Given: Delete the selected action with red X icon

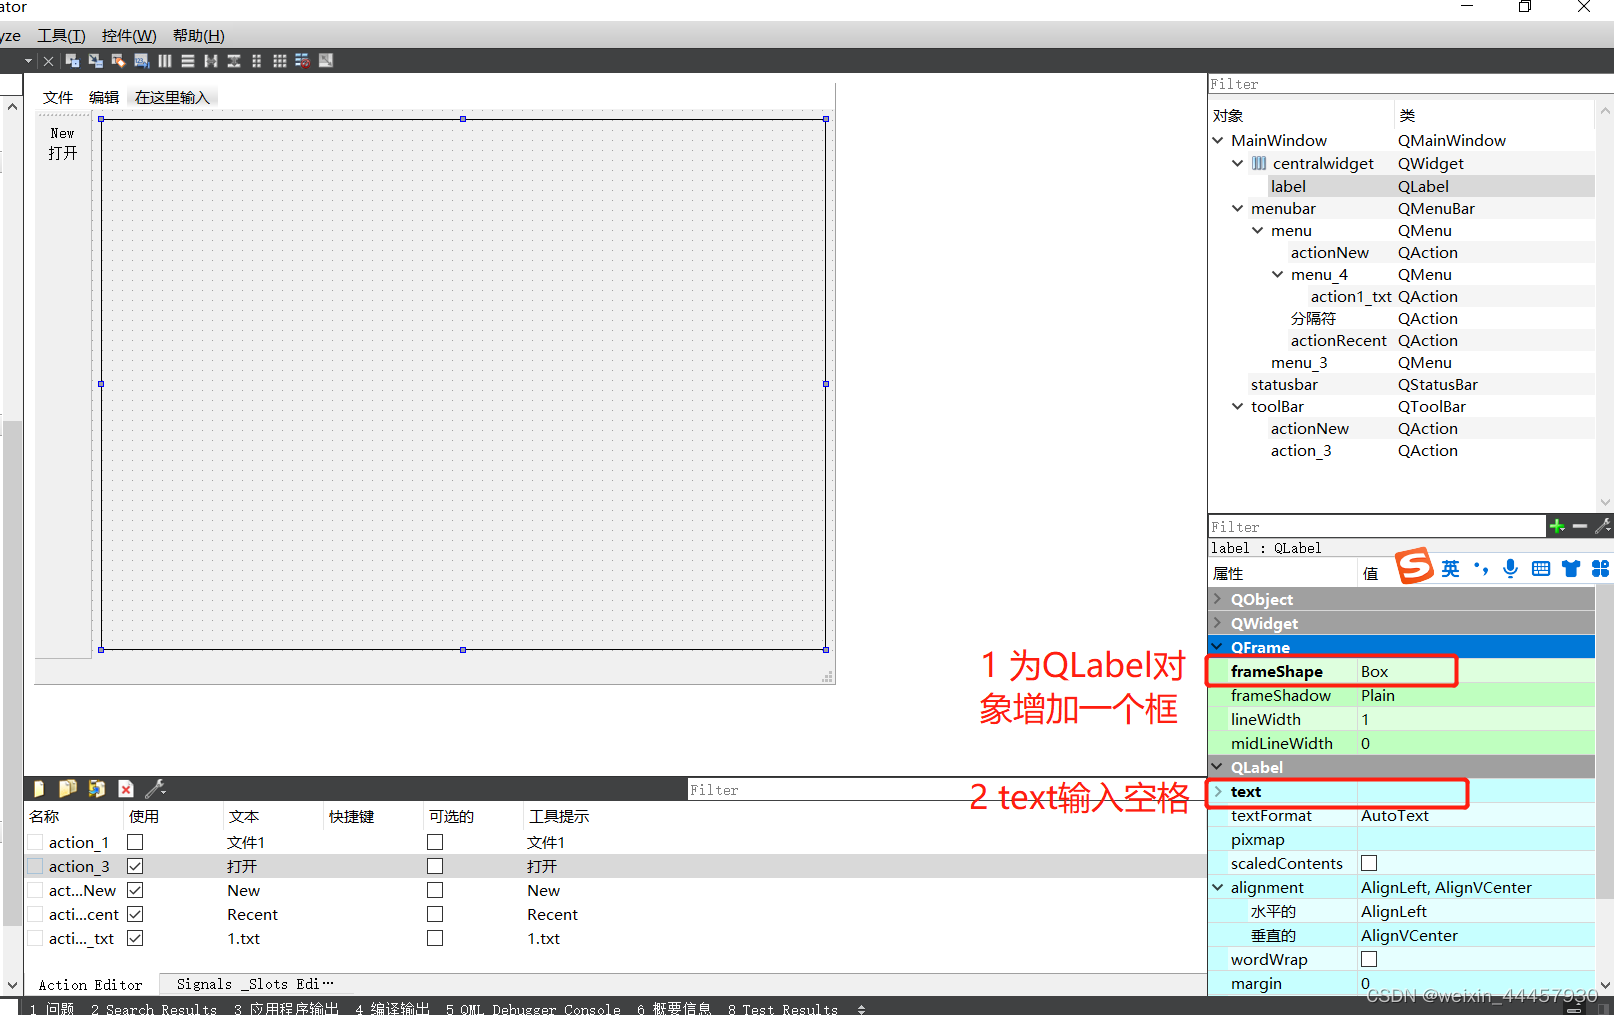Looking at the screenshot, I should [126, 789].
